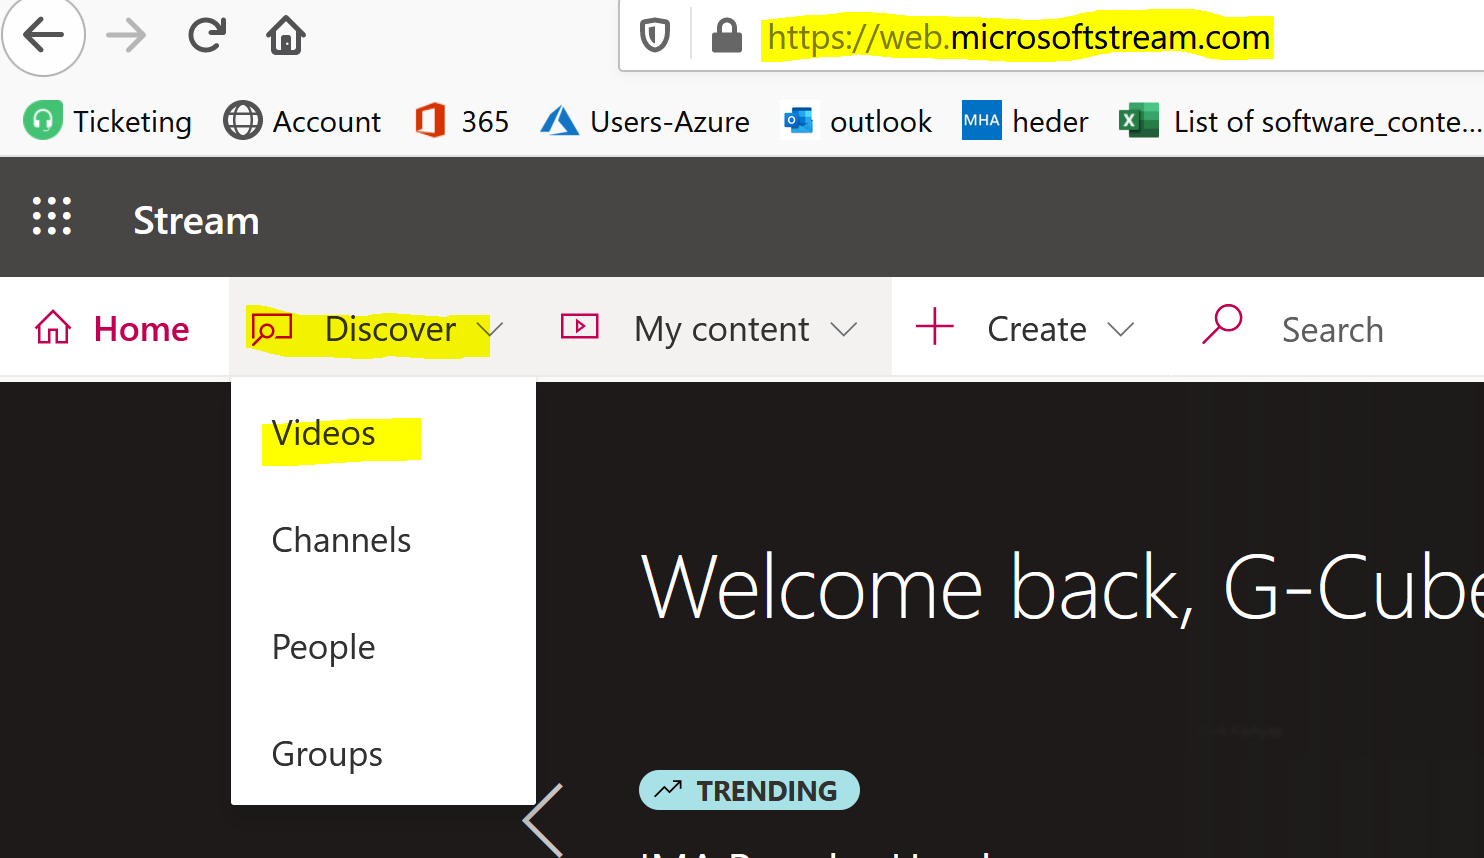1484x858 pixels.
Task: Go to the Home tab
Action: [x=112, y=329]
